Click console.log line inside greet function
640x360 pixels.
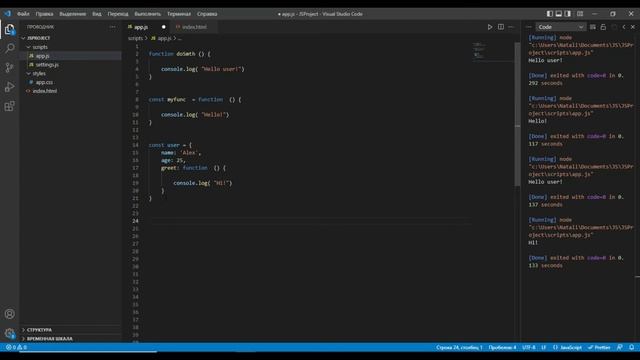pyautogui.click(x=202, y=183)
